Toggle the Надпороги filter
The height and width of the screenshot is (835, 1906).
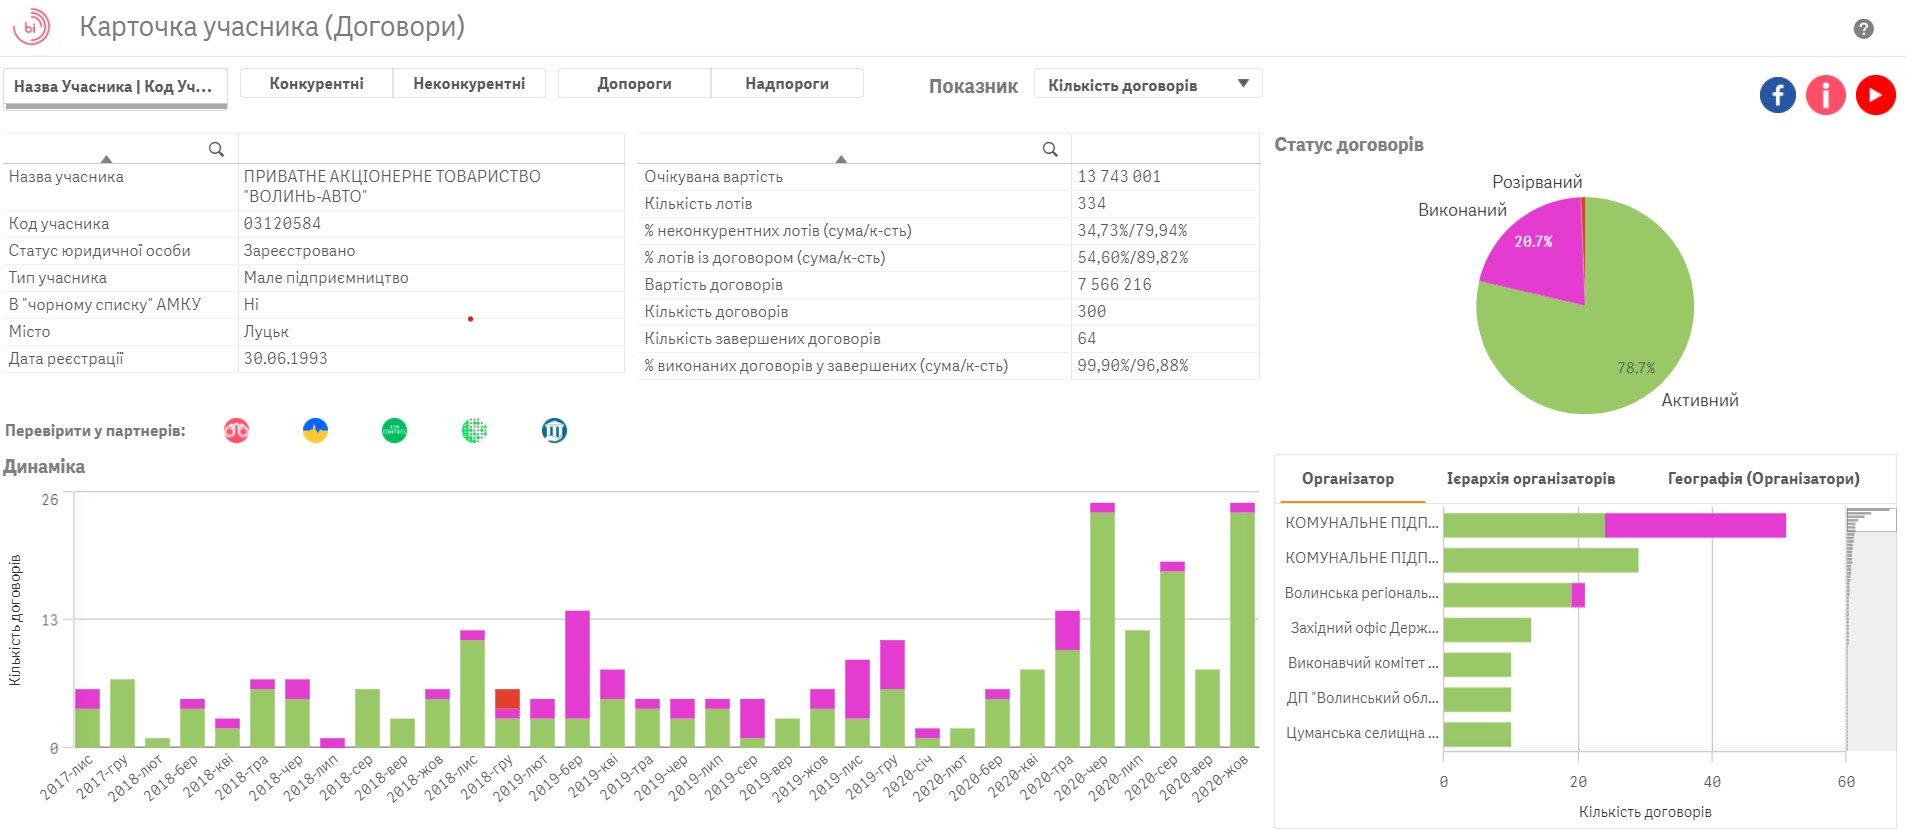coord(787,84)
